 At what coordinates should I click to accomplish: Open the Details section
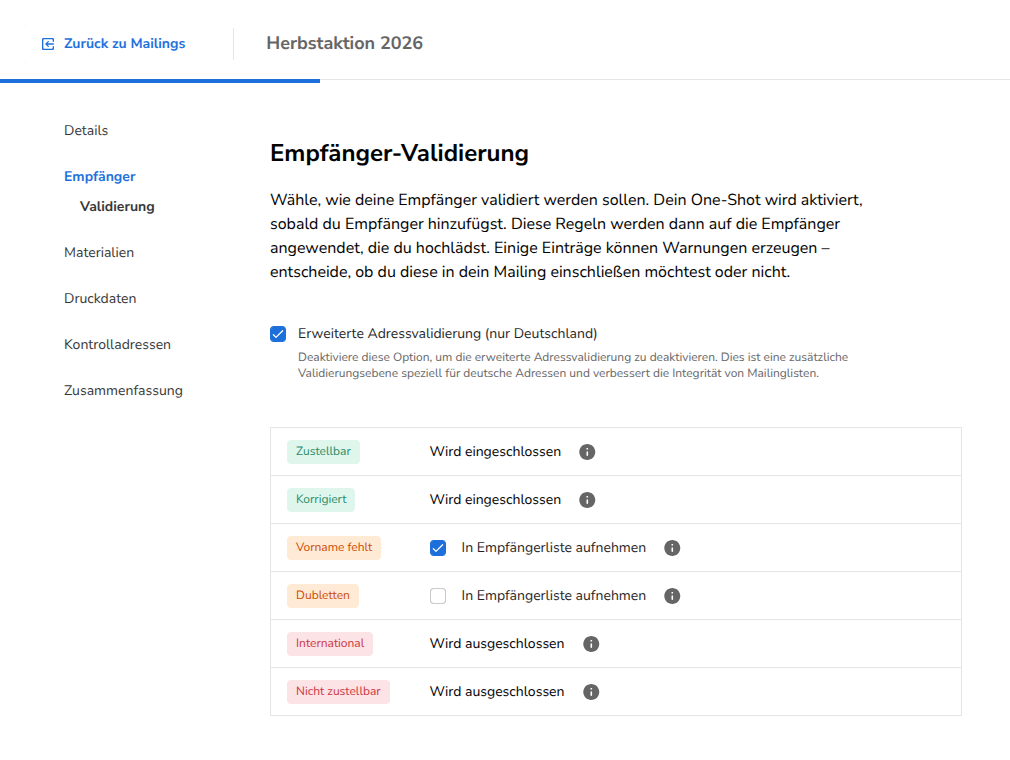[86, 130]
